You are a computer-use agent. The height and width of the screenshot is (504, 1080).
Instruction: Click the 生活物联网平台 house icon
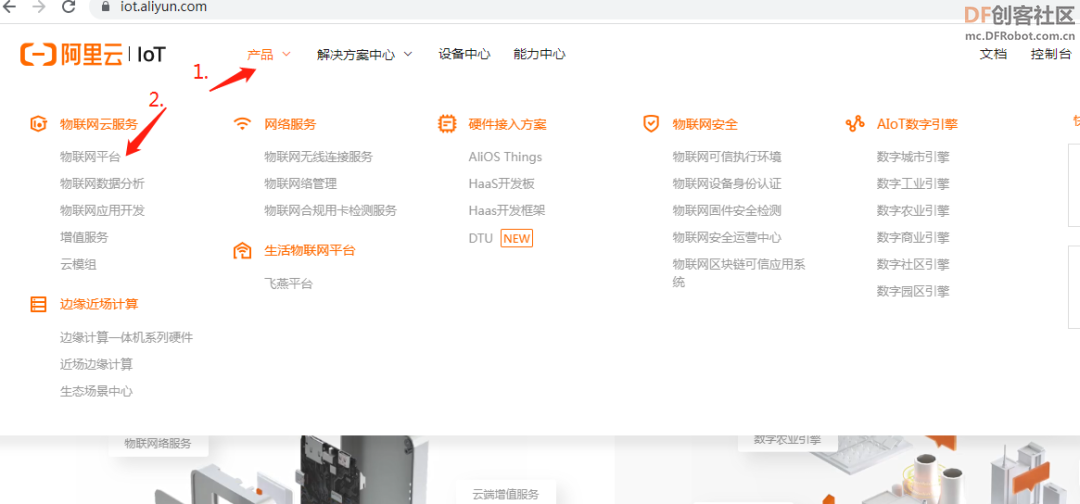[242, 251]
